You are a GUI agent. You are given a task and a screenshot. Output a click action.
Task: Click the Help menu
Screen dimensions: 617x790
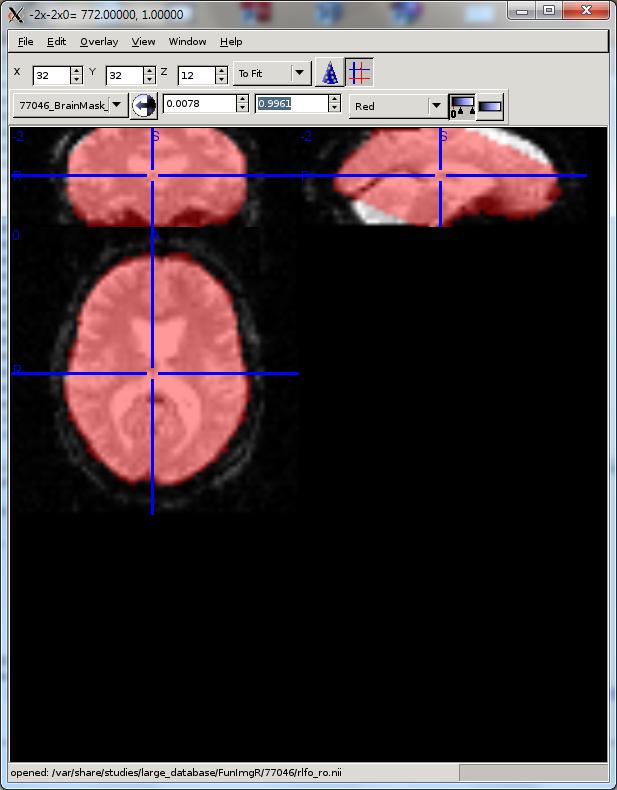click(x=231, y=42)
